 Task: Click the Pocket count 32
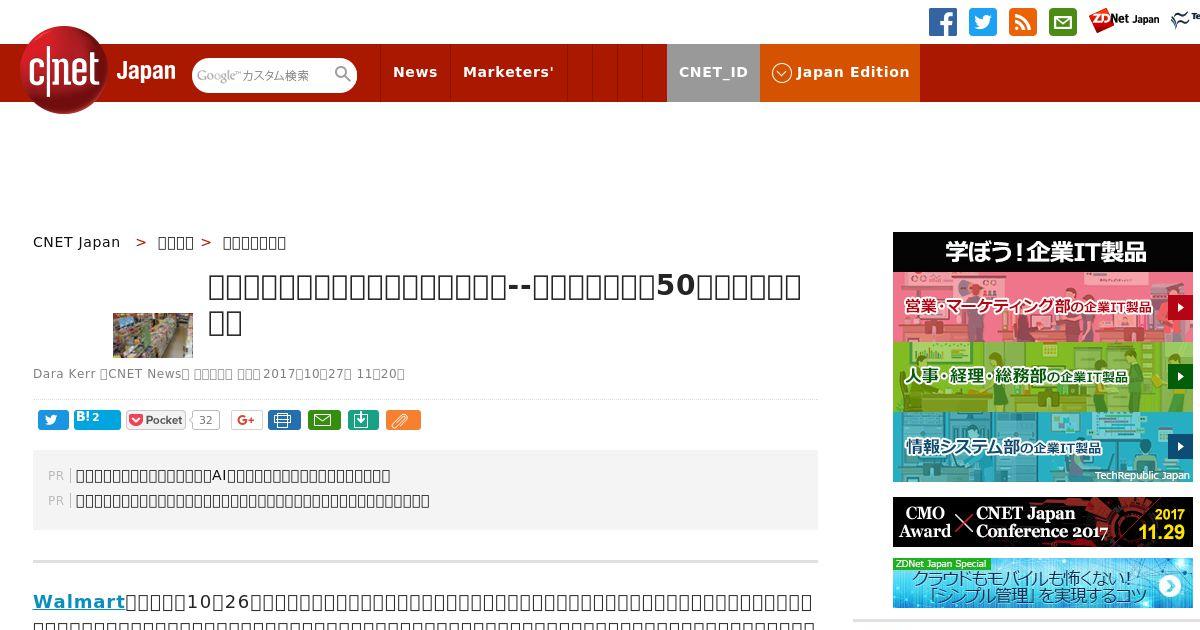205,420
